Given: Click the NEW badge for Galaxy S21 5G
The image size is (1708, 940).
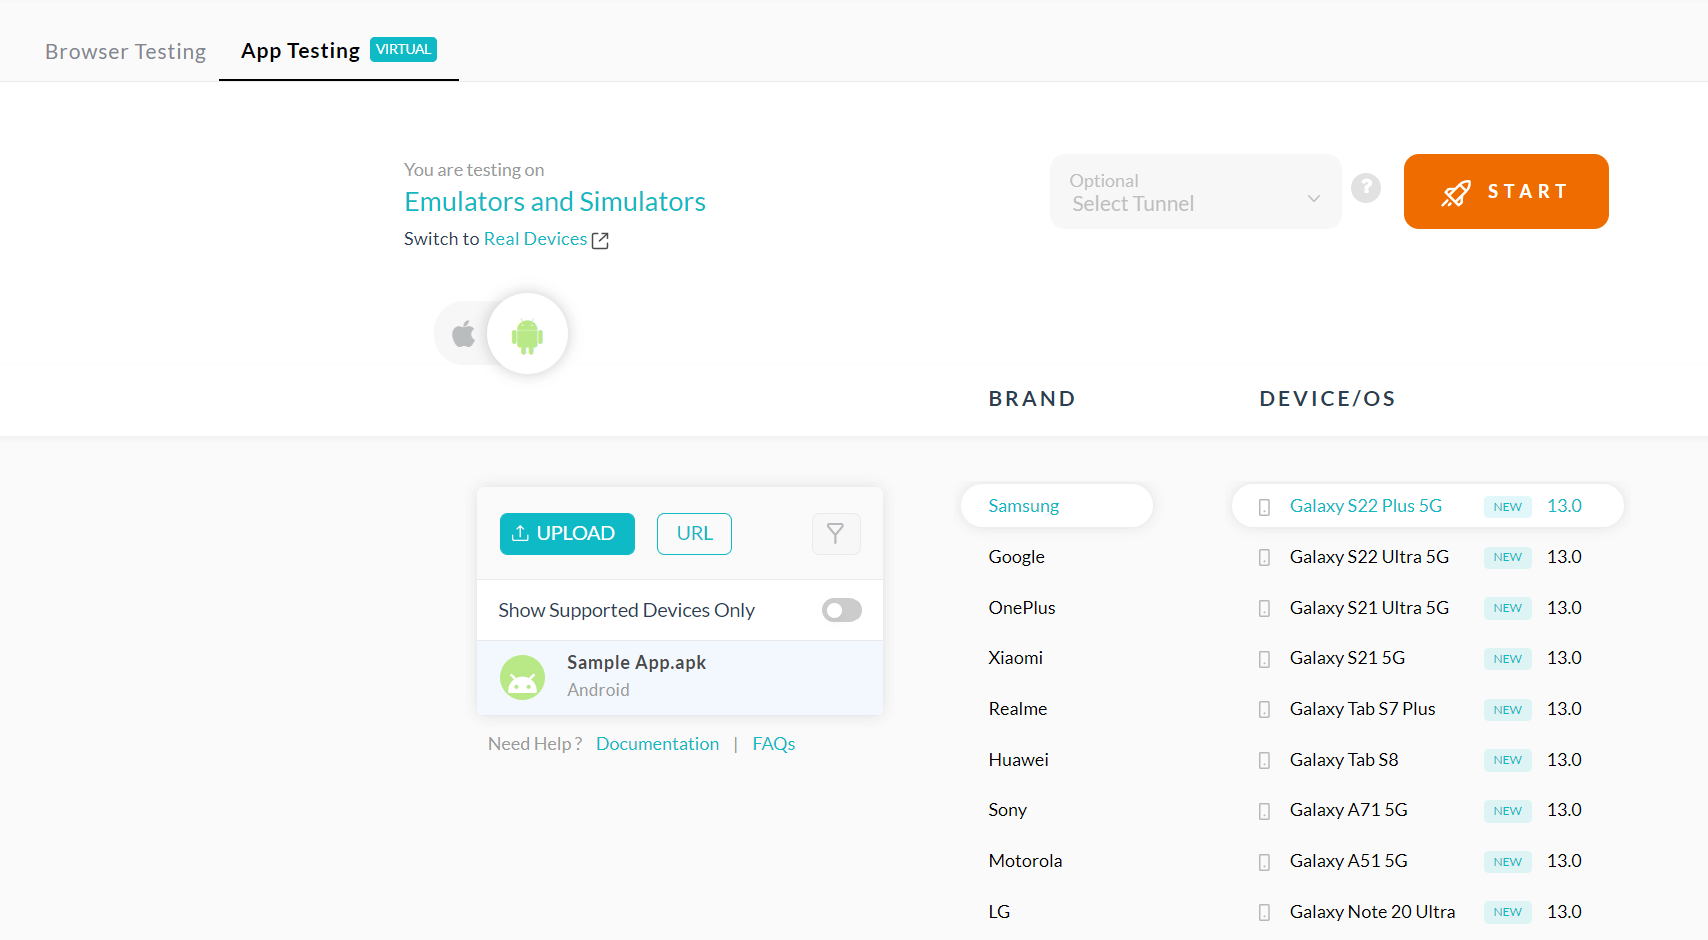Looking at the screenshot, I should pos(1507,659).
